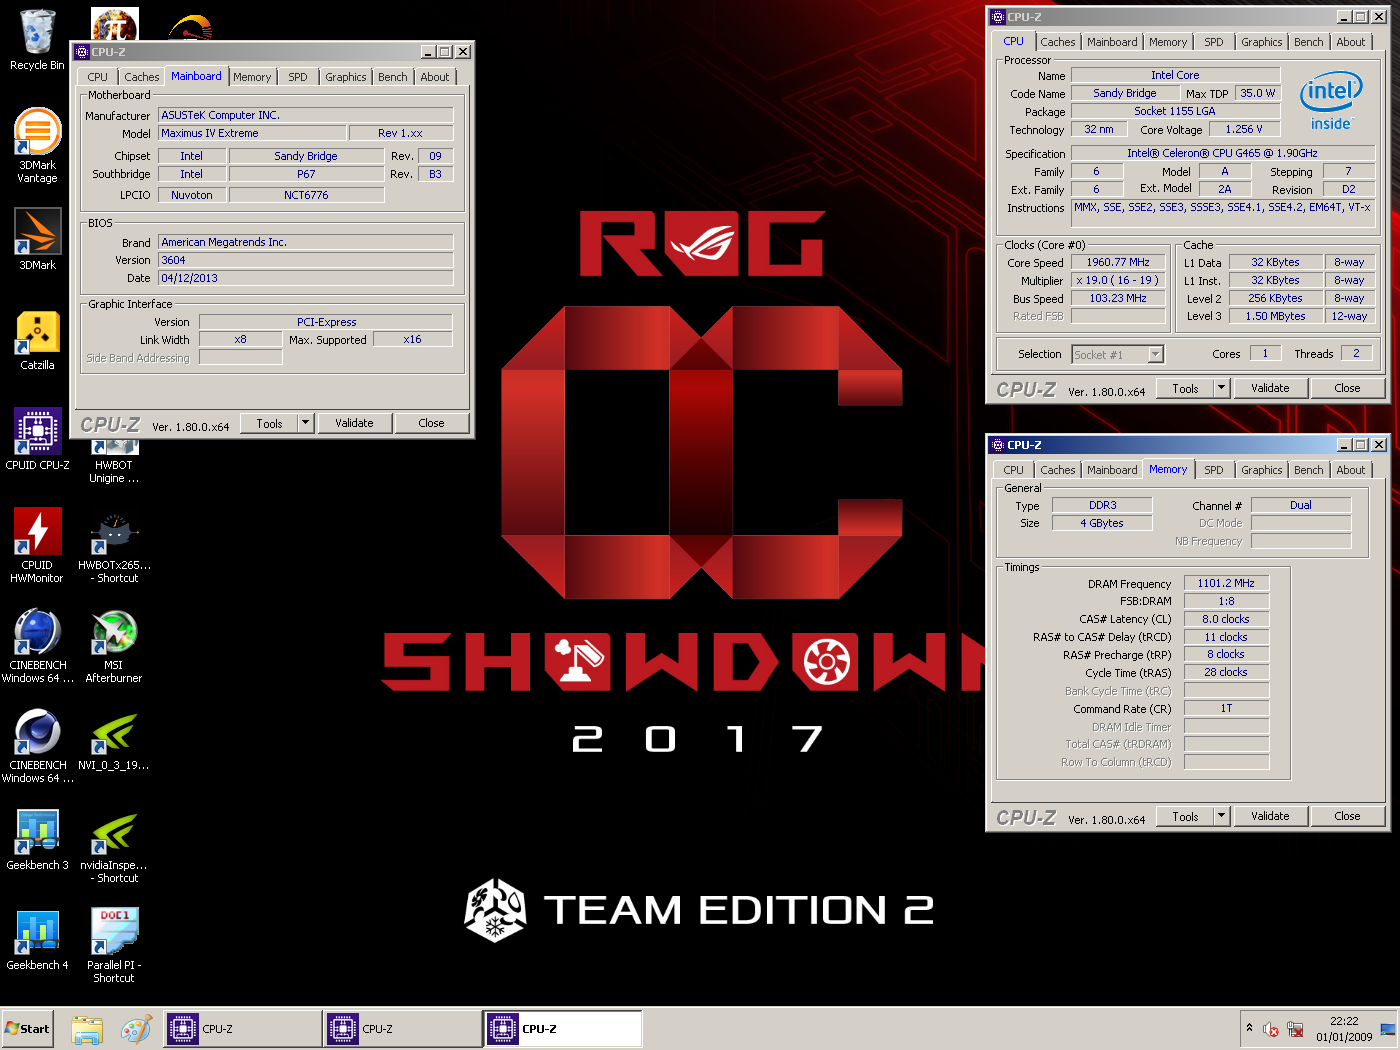Launch the 3DMark desktop shortcut
This screenshot has width=1400, height=1050.
37,239
